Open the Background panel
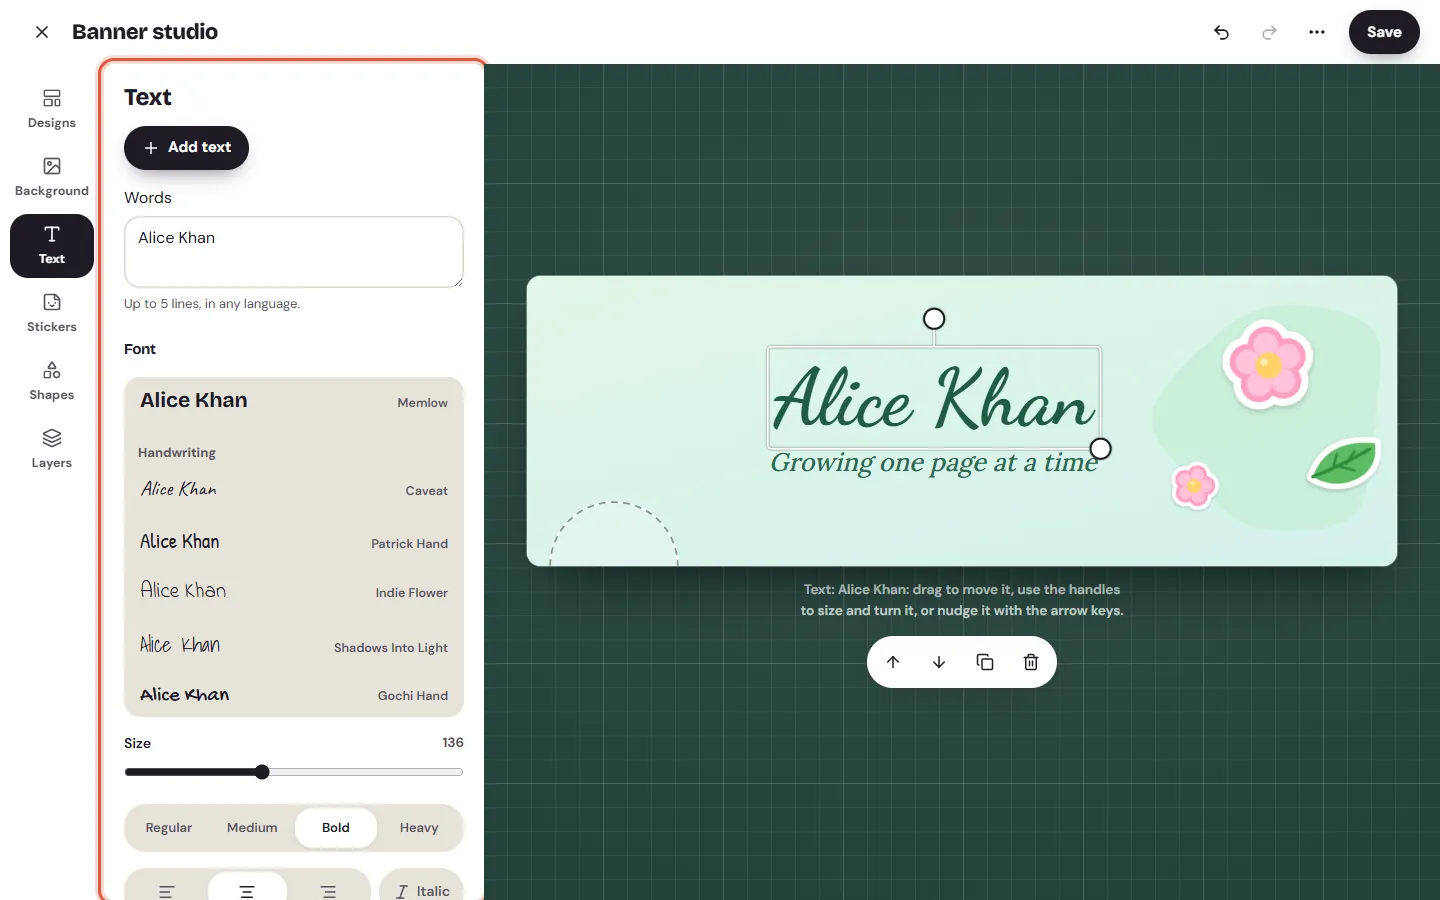The width and height of the screenshot is (1440, 900). [52, 177]
